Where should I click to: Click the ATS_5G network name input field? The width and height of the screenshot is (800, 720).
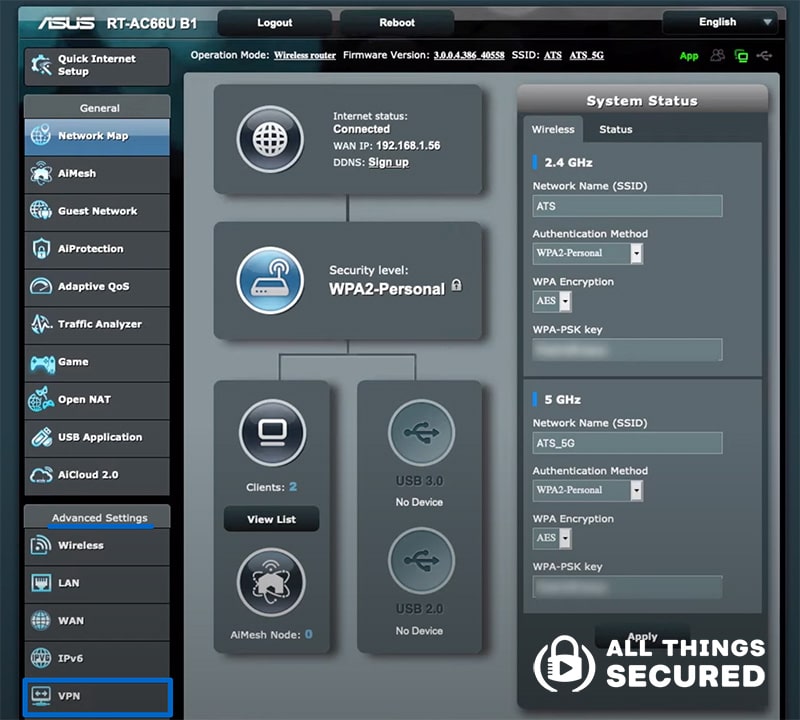tap(627, 443)
